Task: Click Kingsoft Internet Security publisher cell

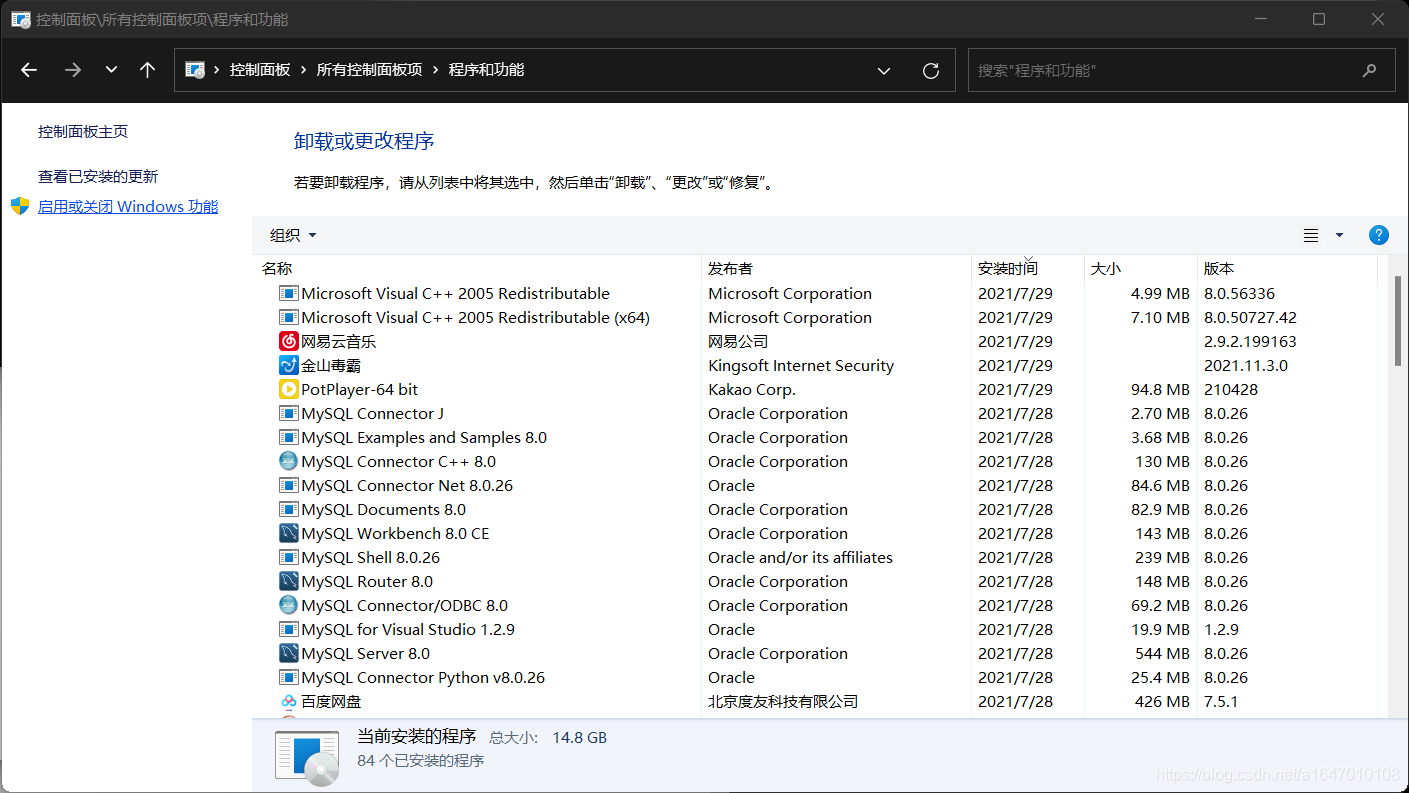Action: [x=801, y=366]
